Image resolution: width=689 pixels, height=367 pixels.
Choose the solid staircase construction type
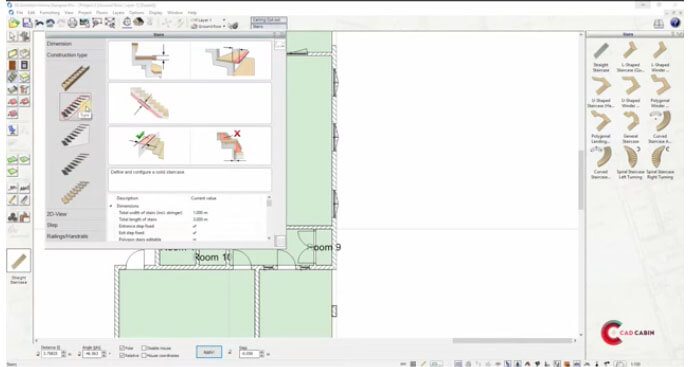[75, 107]
